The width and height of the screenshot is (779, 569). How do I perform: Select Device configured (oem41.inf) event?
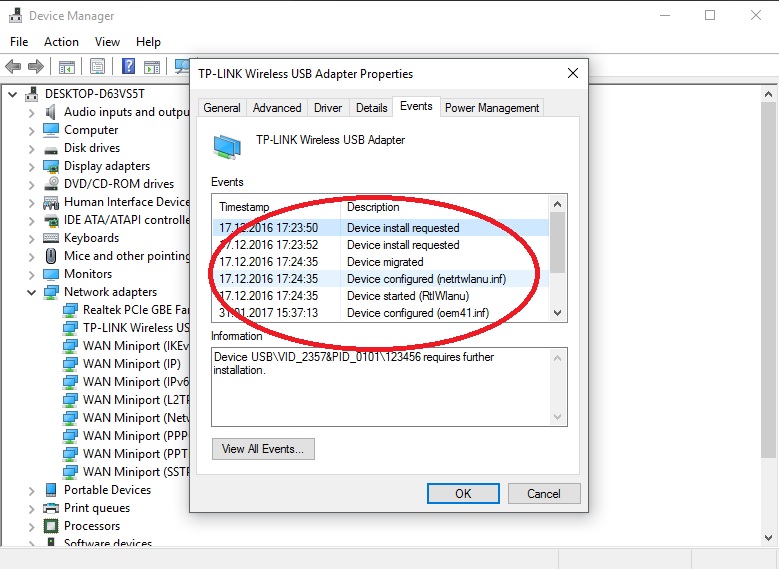point(381,313)
